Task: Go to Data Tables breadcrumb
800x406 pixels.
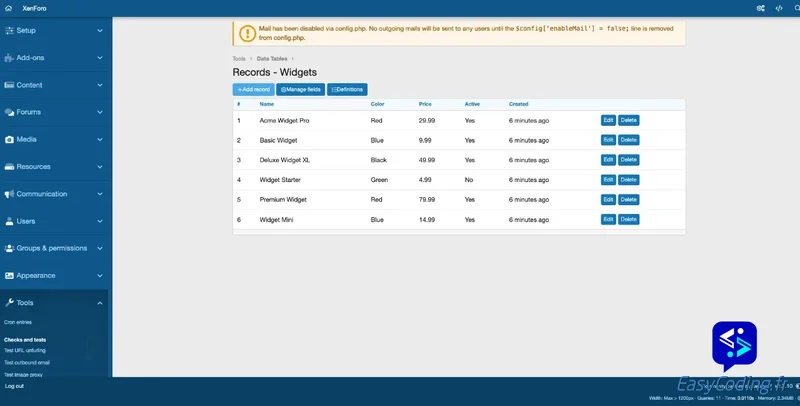Action: point(271,59)
